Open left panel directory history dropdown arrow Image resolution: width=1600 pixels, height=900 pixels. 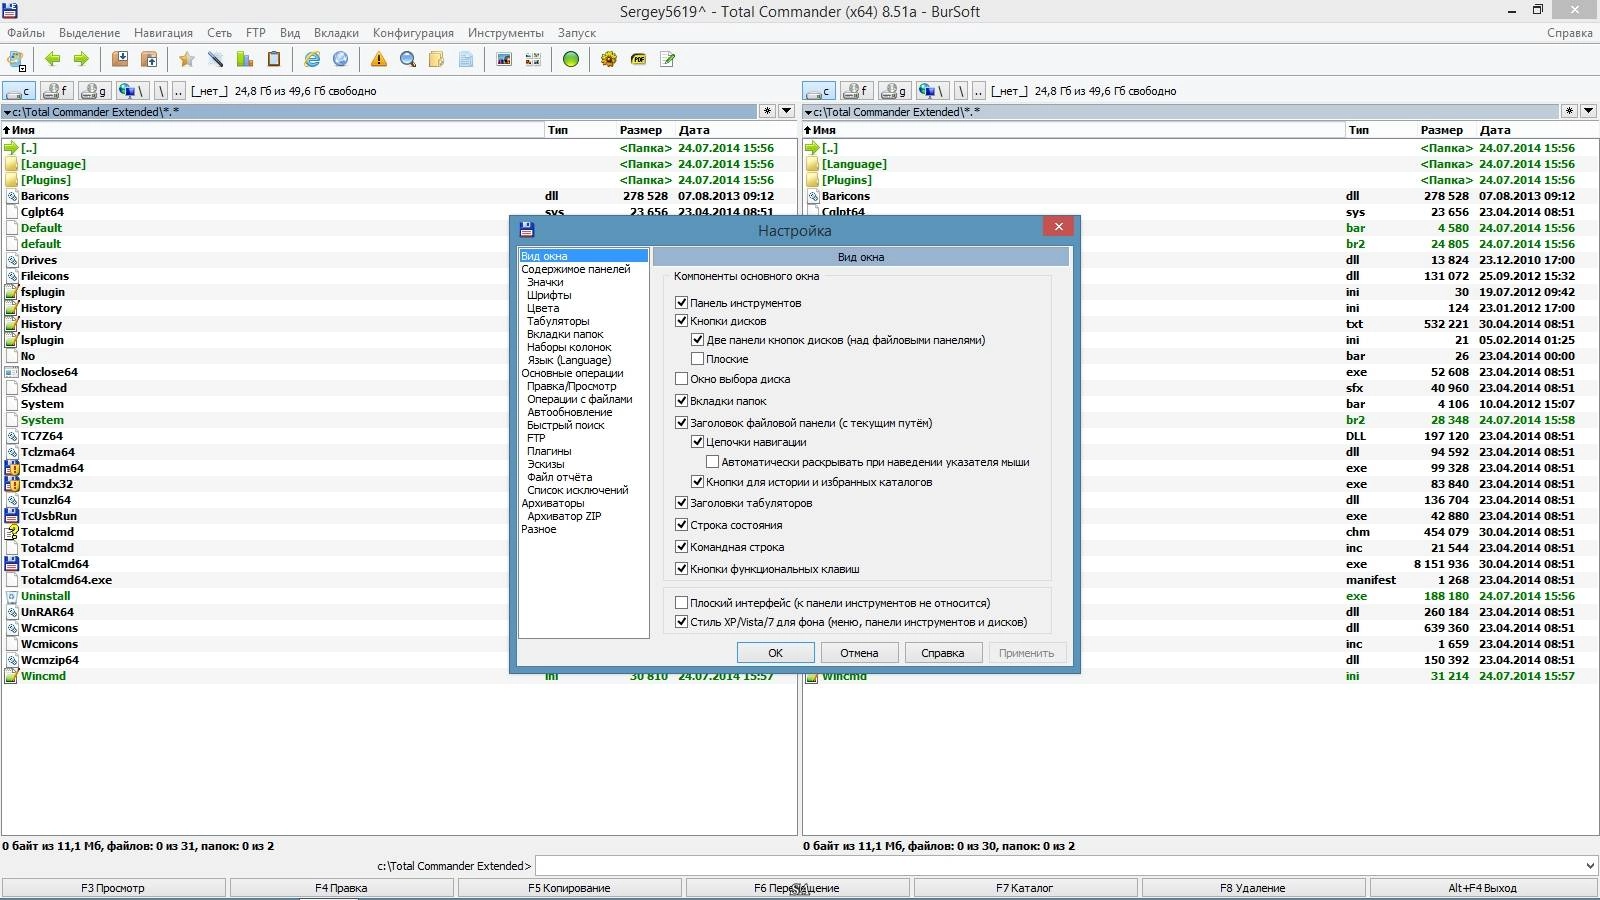[x=786, y=112]
